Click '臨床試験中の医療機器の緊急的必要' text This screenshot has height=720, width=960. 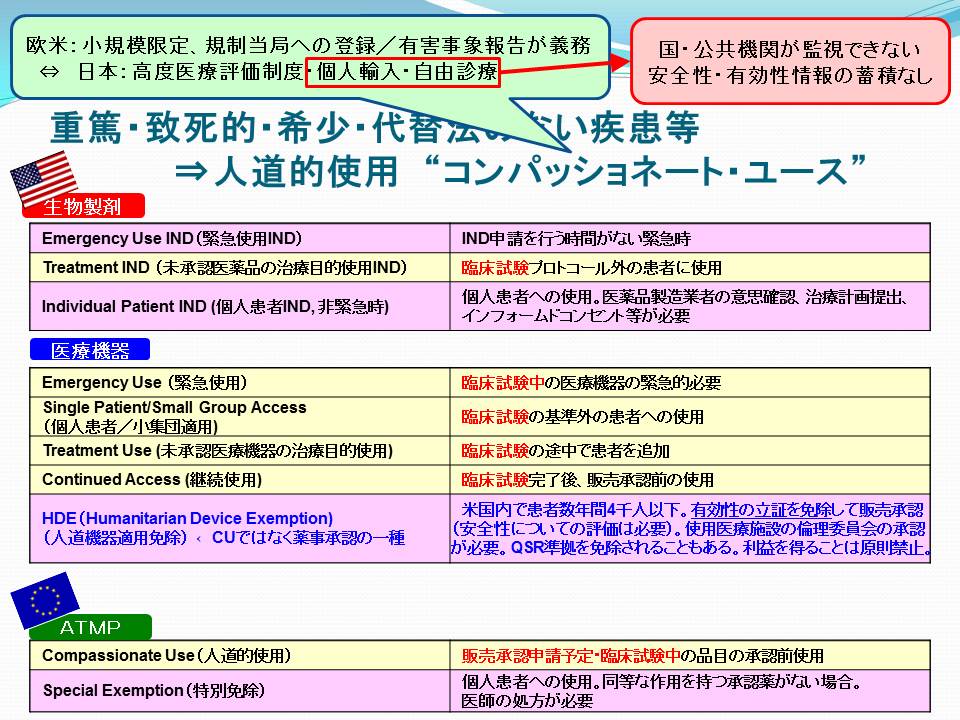point(591,383)
